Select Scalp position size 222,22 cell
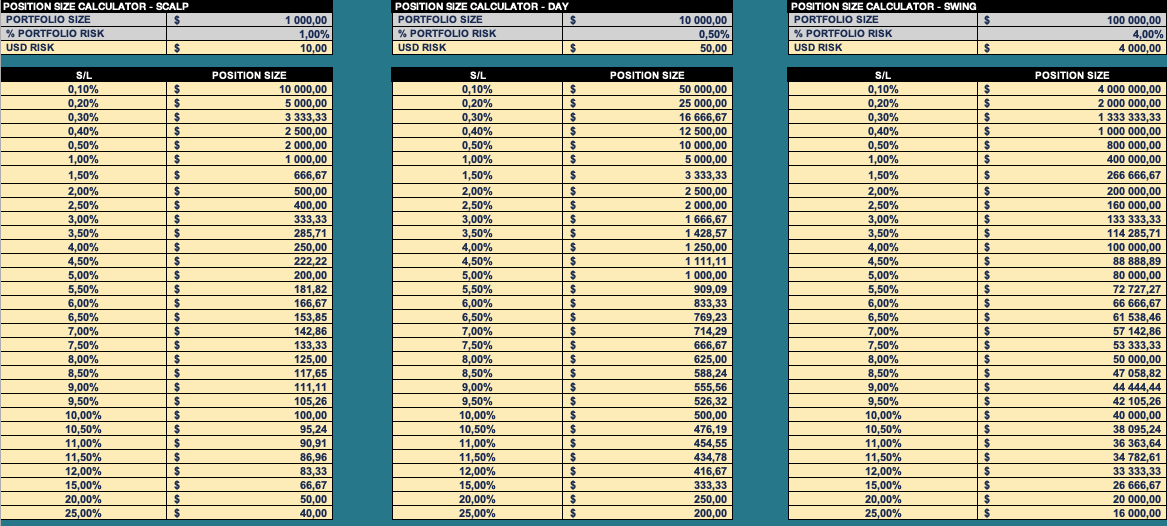Image resolution: width=1167 pixels, height=526 pixels. (249, 261)
